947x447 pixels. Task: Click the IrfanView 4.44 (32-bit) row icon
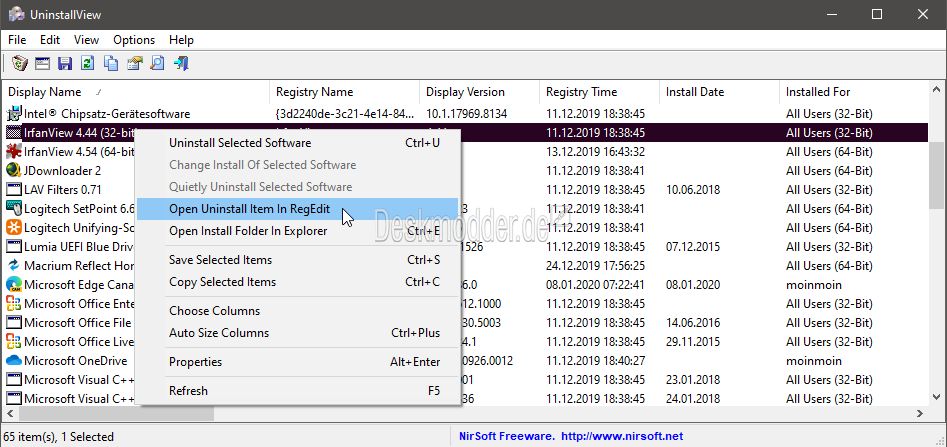click(x=13, y=132)
